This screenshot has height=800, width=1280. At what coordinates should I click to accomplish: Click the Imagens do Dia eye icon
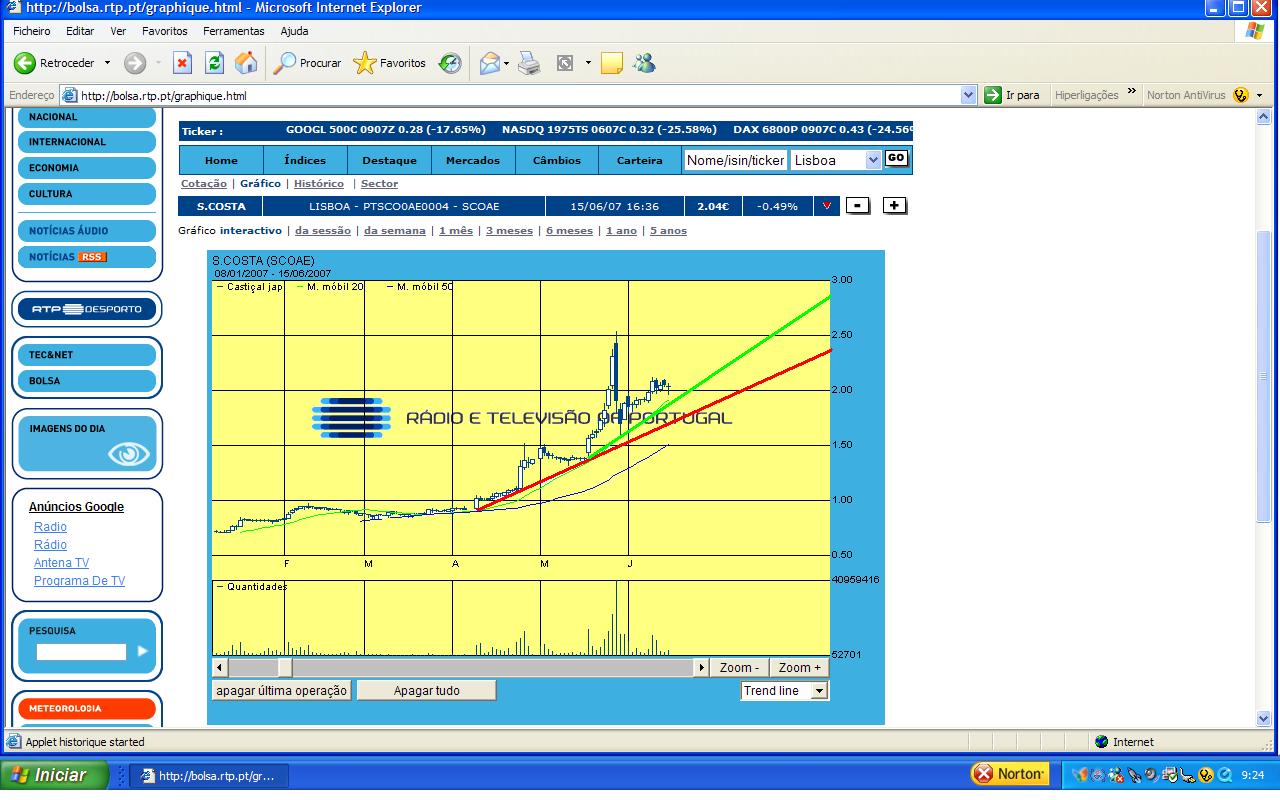point(128,454)
